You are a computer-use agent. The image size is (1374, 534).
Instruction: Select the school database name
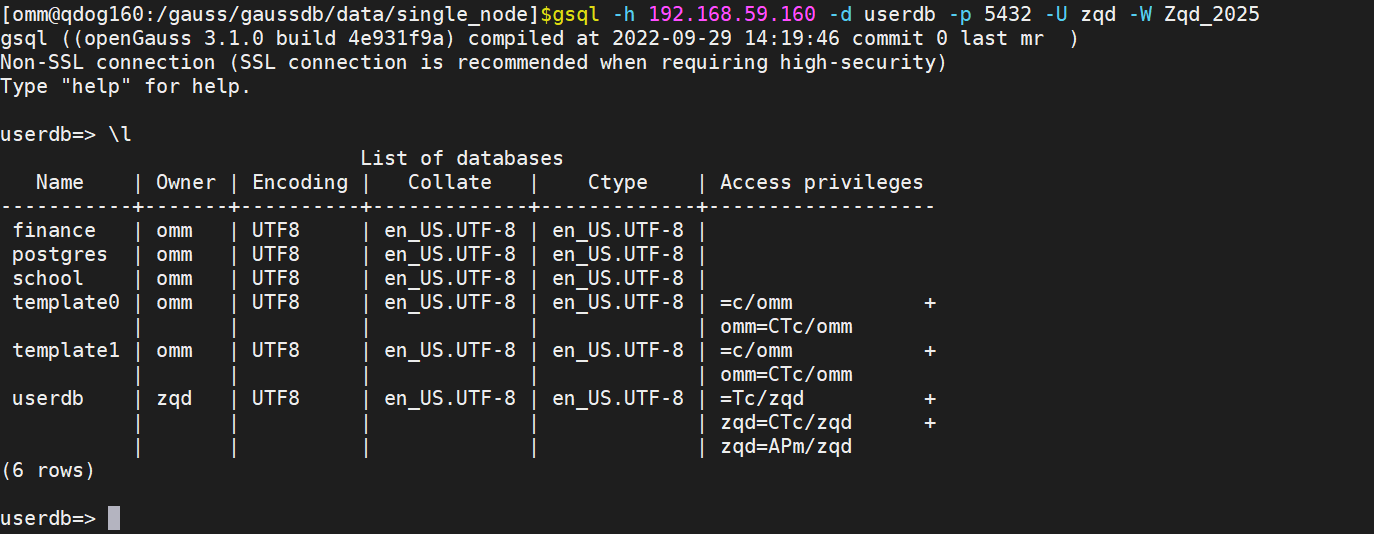[x=48, y=278]
